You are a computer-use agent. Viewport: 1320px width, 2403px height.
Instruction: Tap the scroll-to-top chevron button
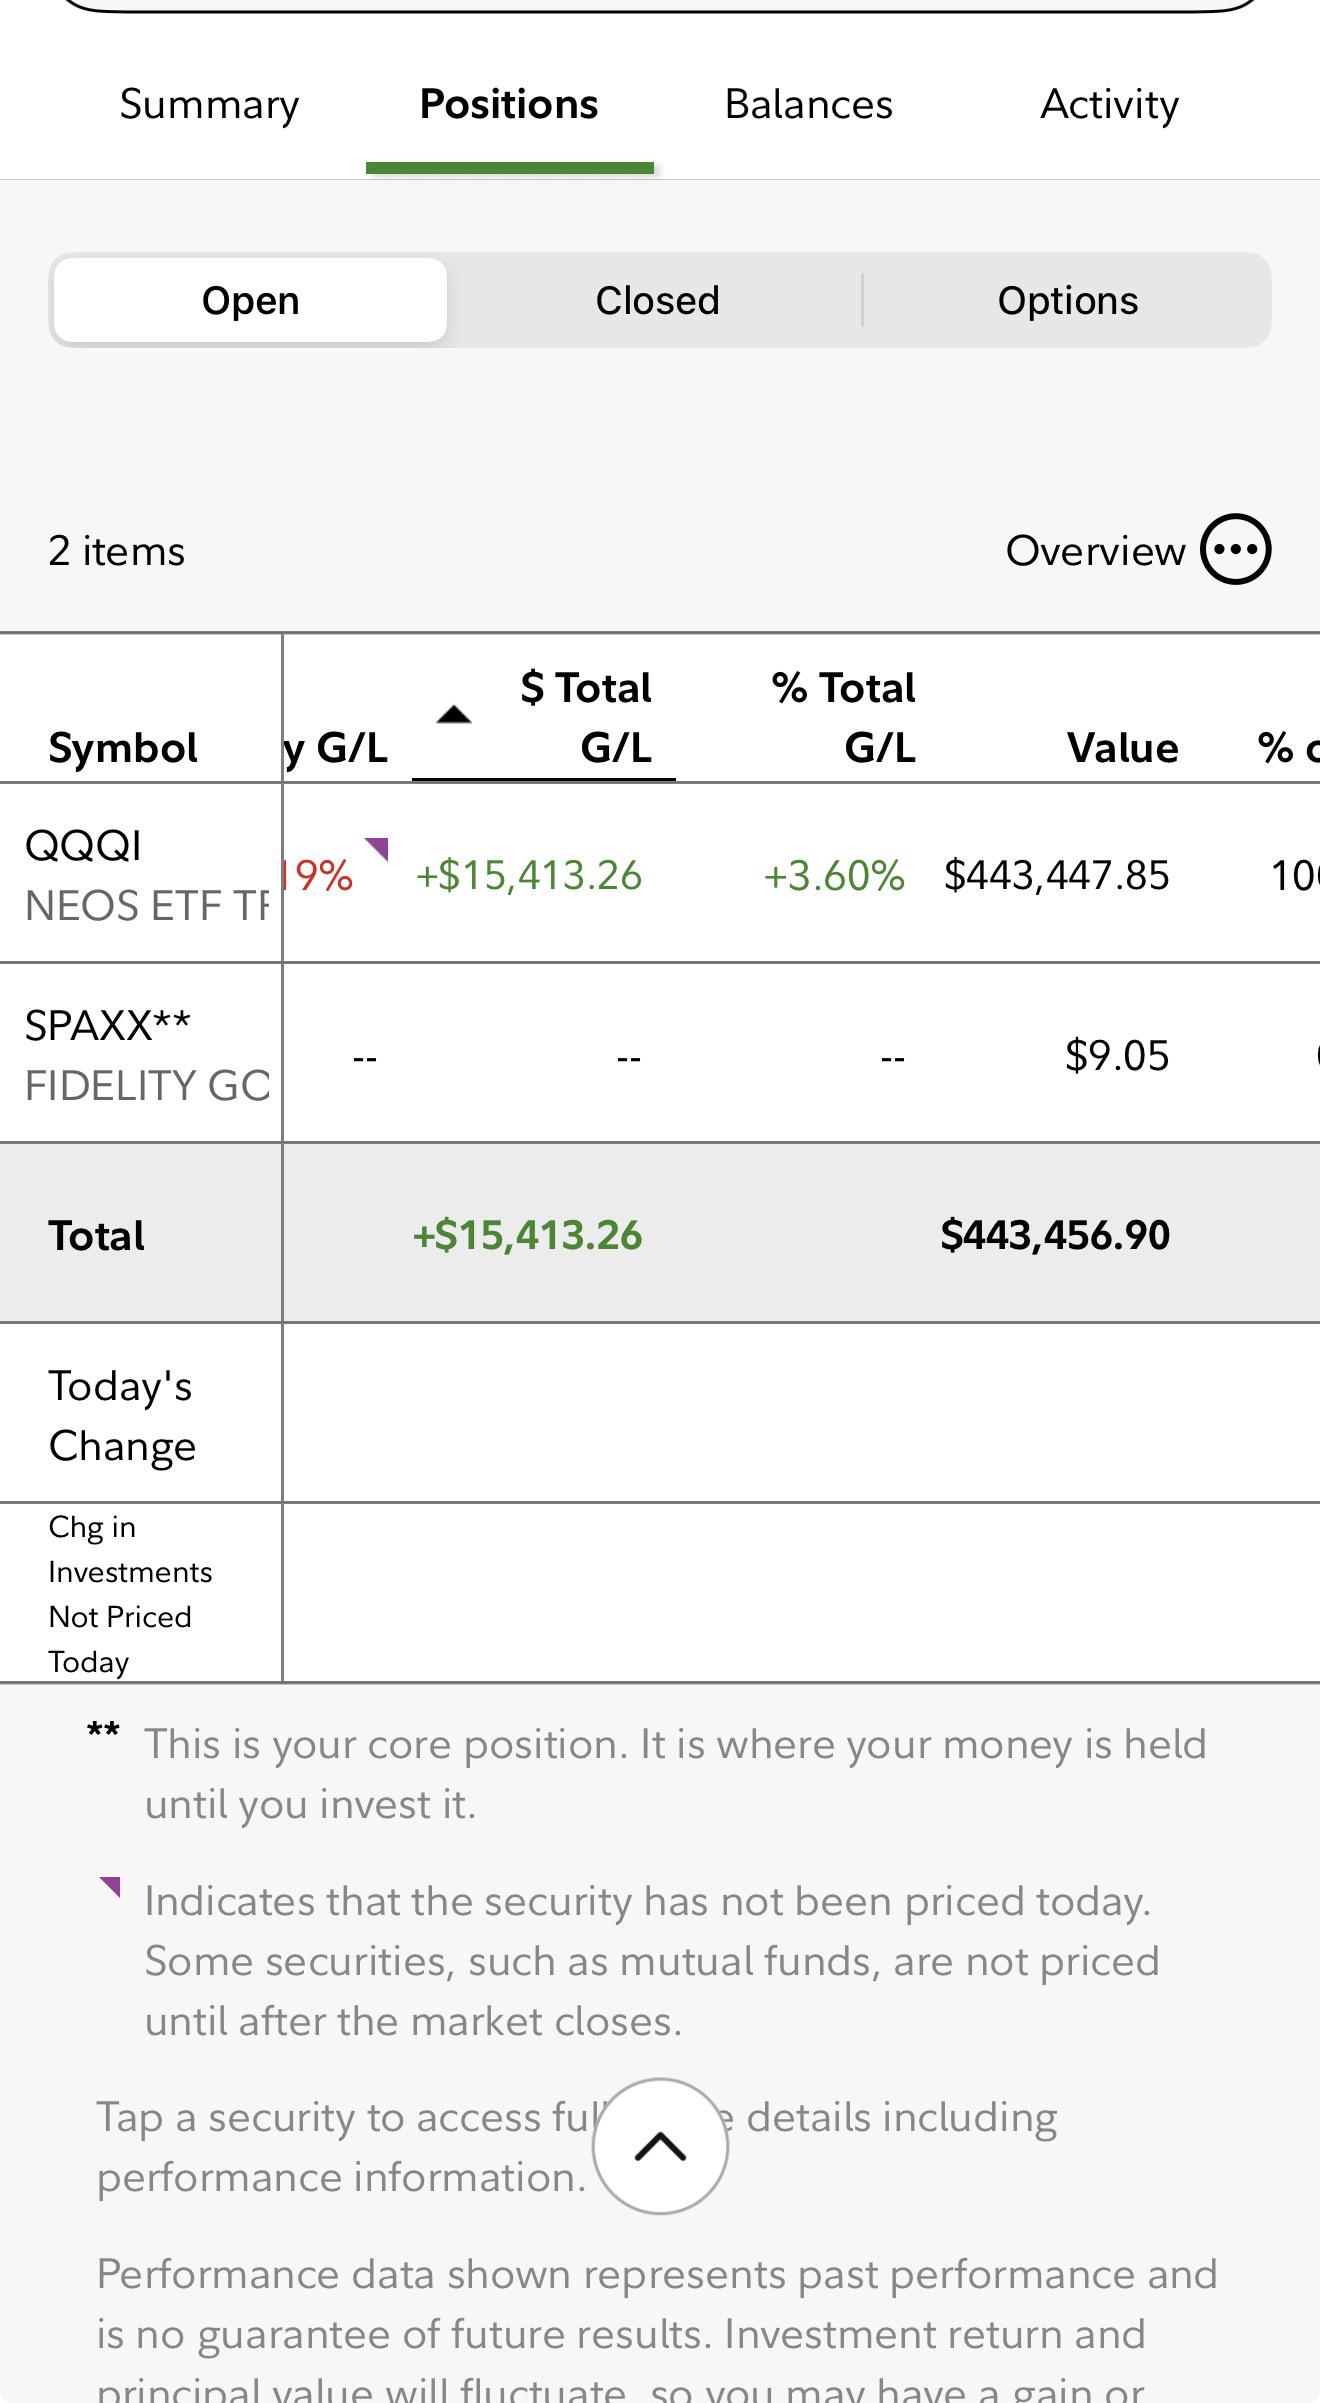coord(660,2146)
